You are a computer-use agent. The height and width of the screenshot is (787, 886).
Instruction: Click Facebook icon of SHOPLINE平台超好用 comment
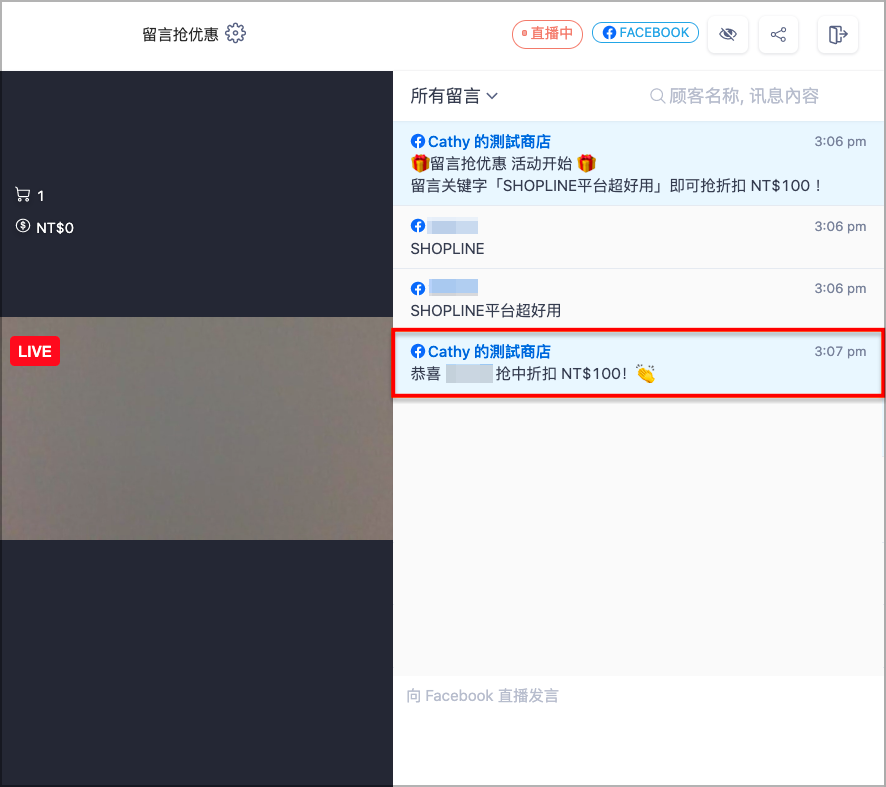point(418,289)
